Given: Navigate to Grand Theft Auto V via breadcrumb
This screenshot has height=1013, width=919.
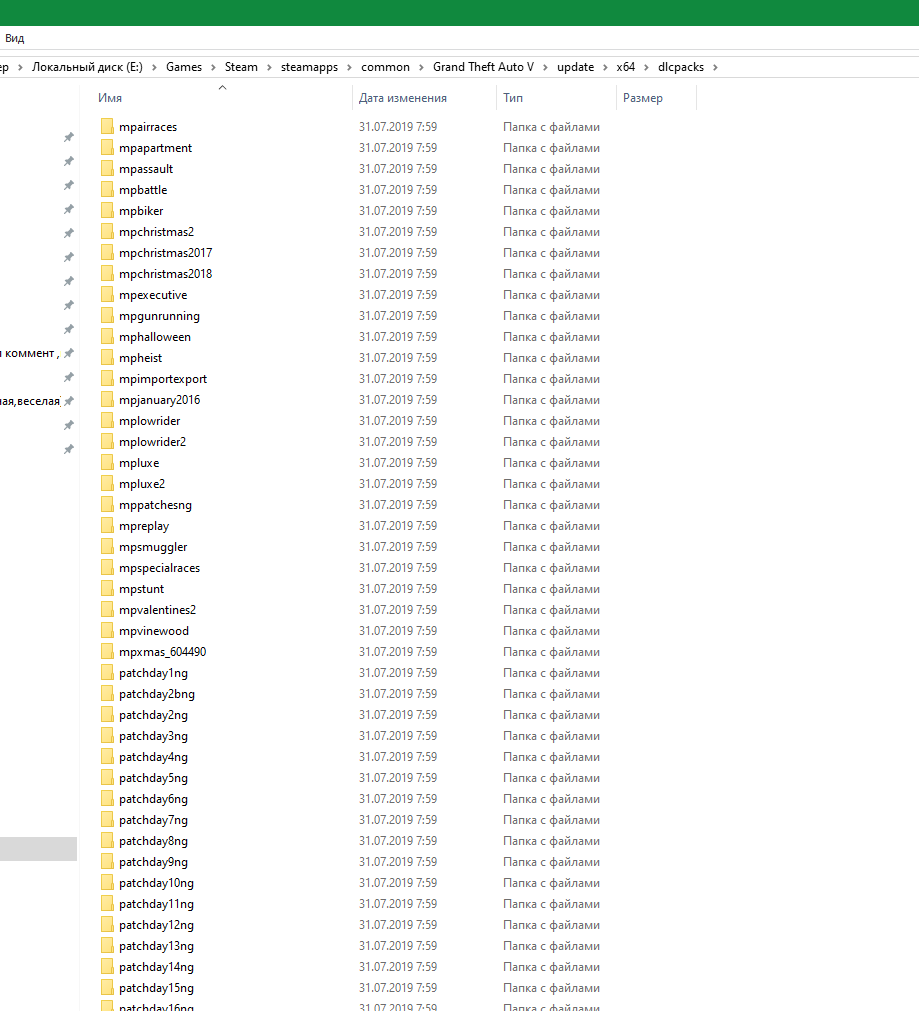Looking at the screenshot, I should (x=486, y=66).
